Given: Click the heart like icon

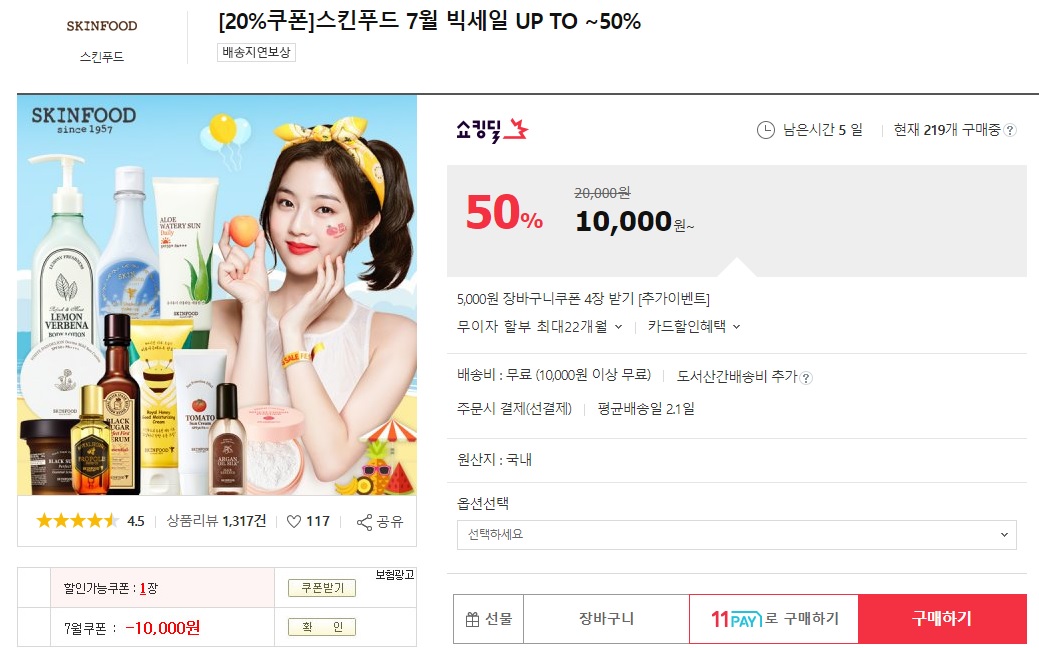Looking at the screenshot, I should coord(294,522).
